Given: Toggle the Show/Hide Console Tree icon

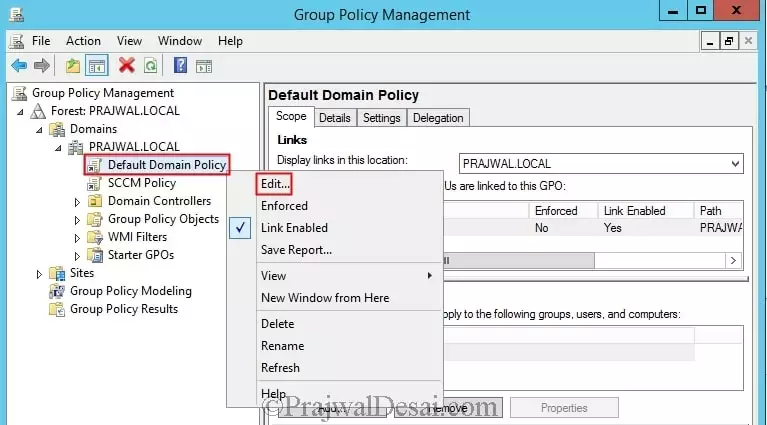Looking at the screenshot, I should click(x=96, y=65).
